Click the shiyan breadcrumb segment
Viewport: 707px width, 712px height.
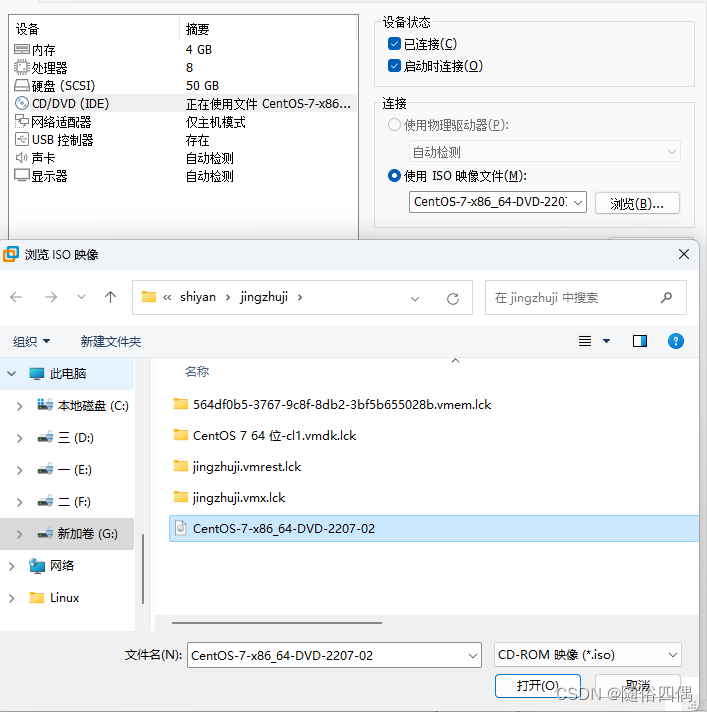pos(198,297)
